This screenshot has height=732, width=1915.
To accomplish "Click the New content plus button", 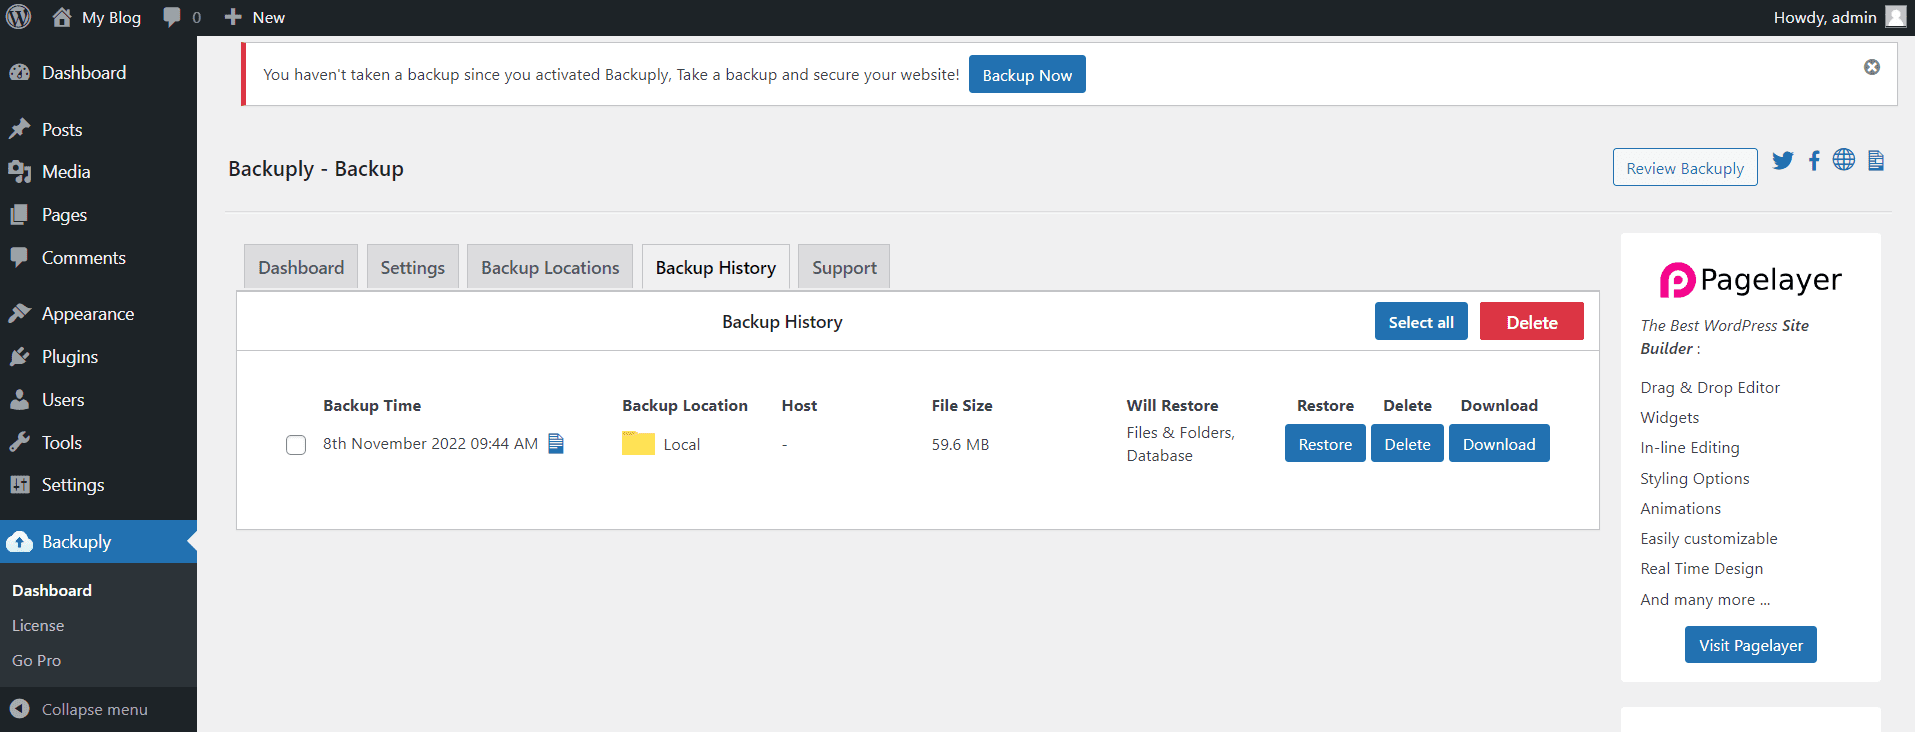I will tap(255, 17).
